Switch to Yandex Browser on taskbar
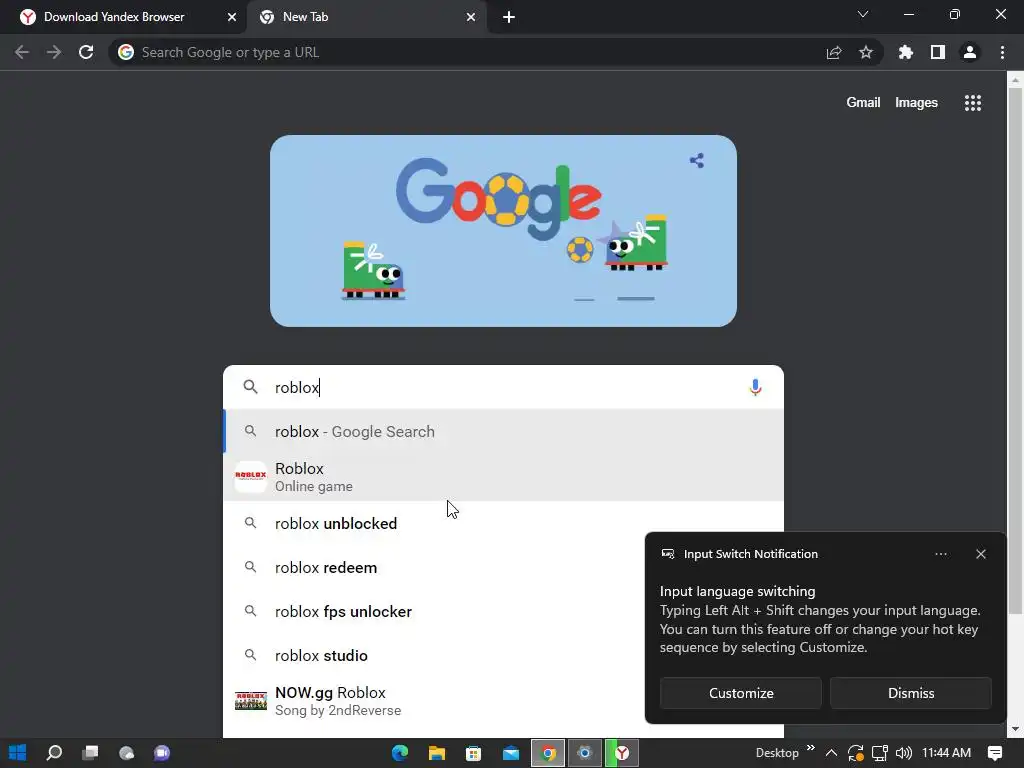This screenshot has width=1024, height=768. click(622, 753)
